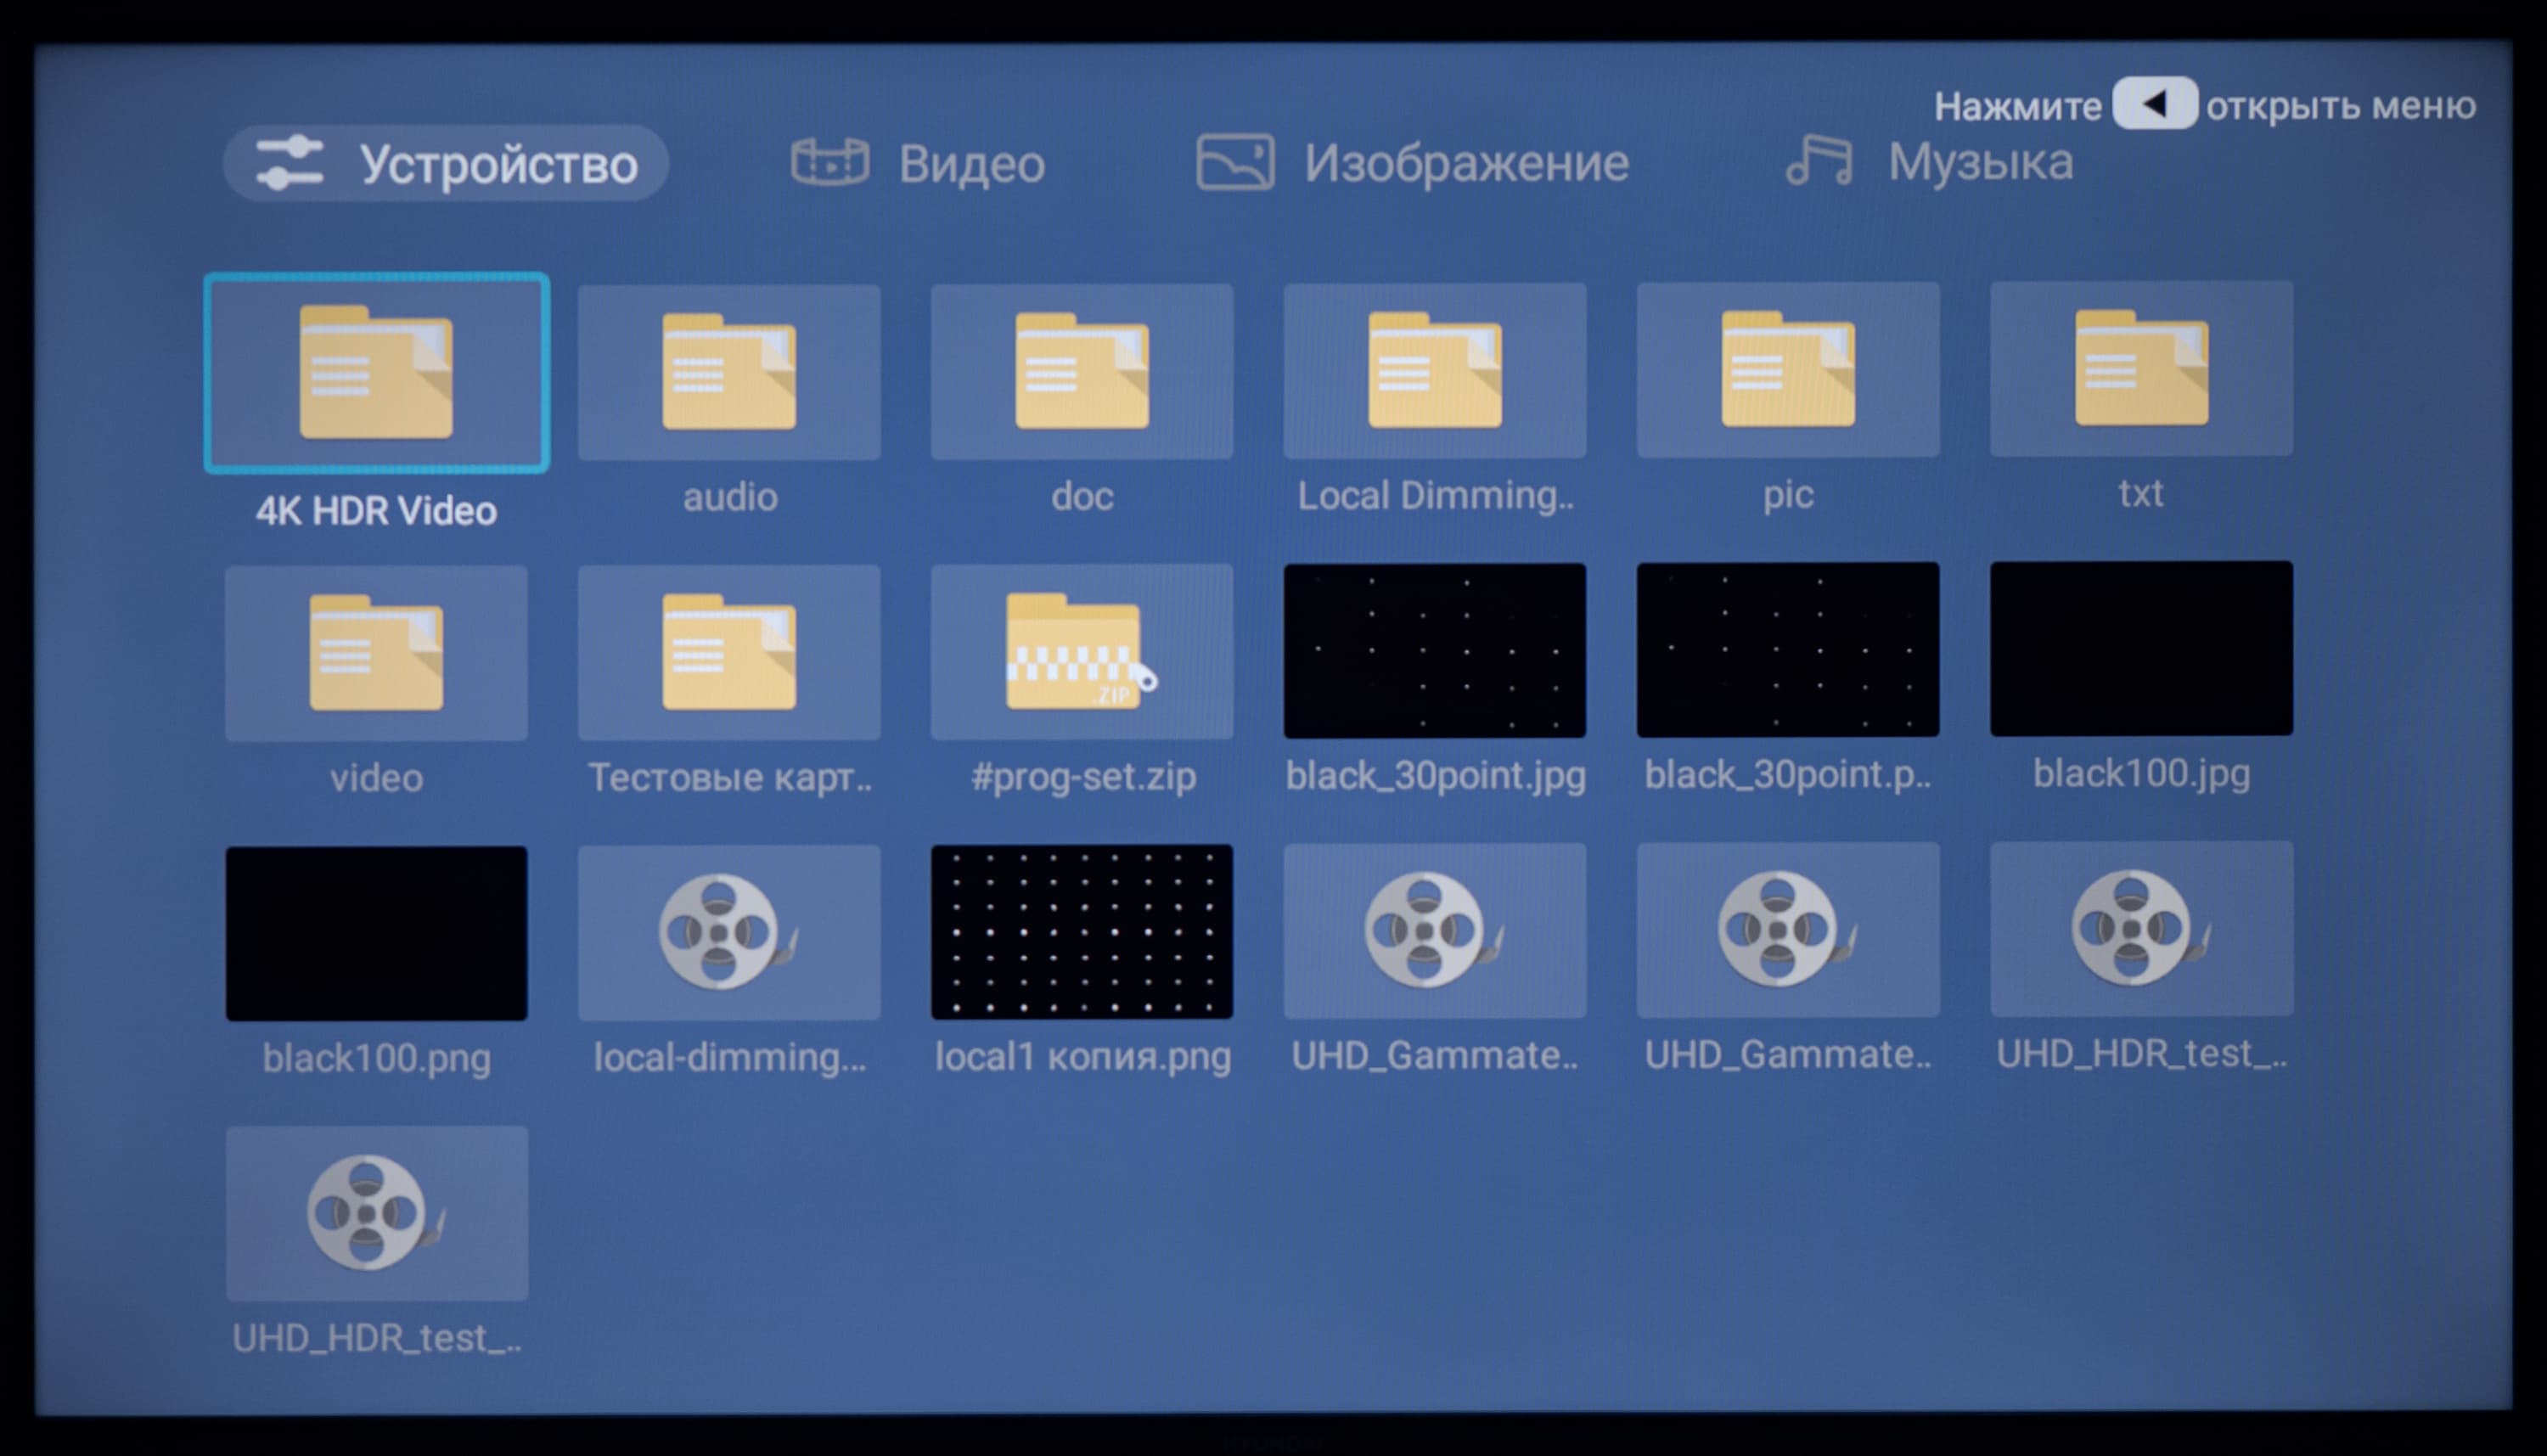
Task: Select the Устройство tab
Action: 446,163
